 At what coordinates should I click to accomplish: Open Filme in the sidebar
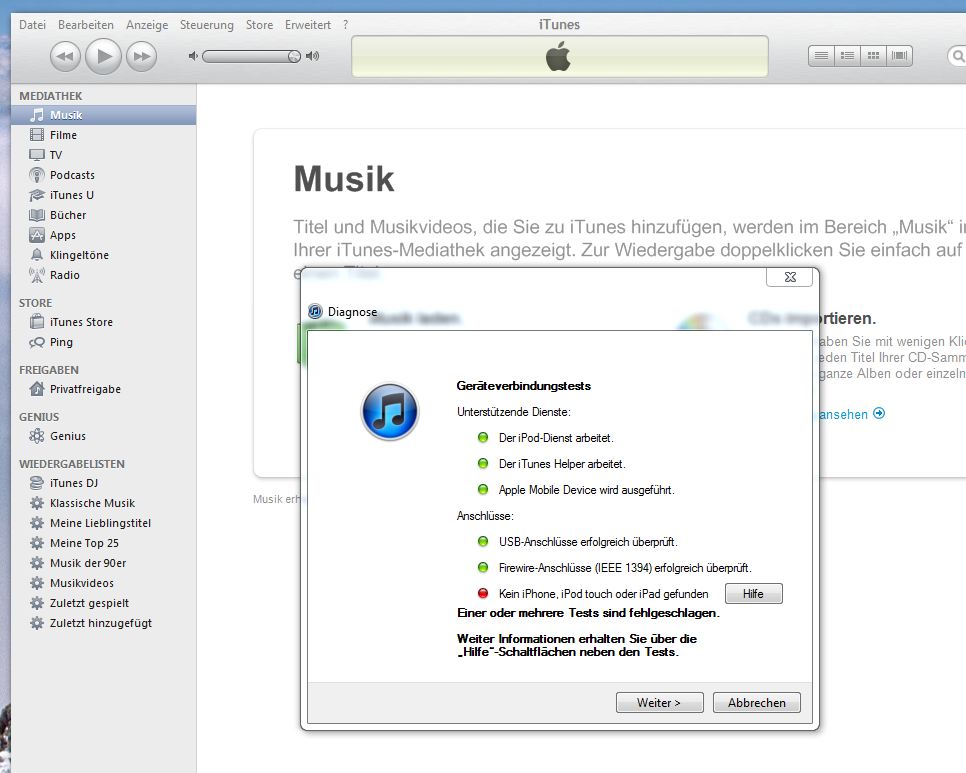104,135
